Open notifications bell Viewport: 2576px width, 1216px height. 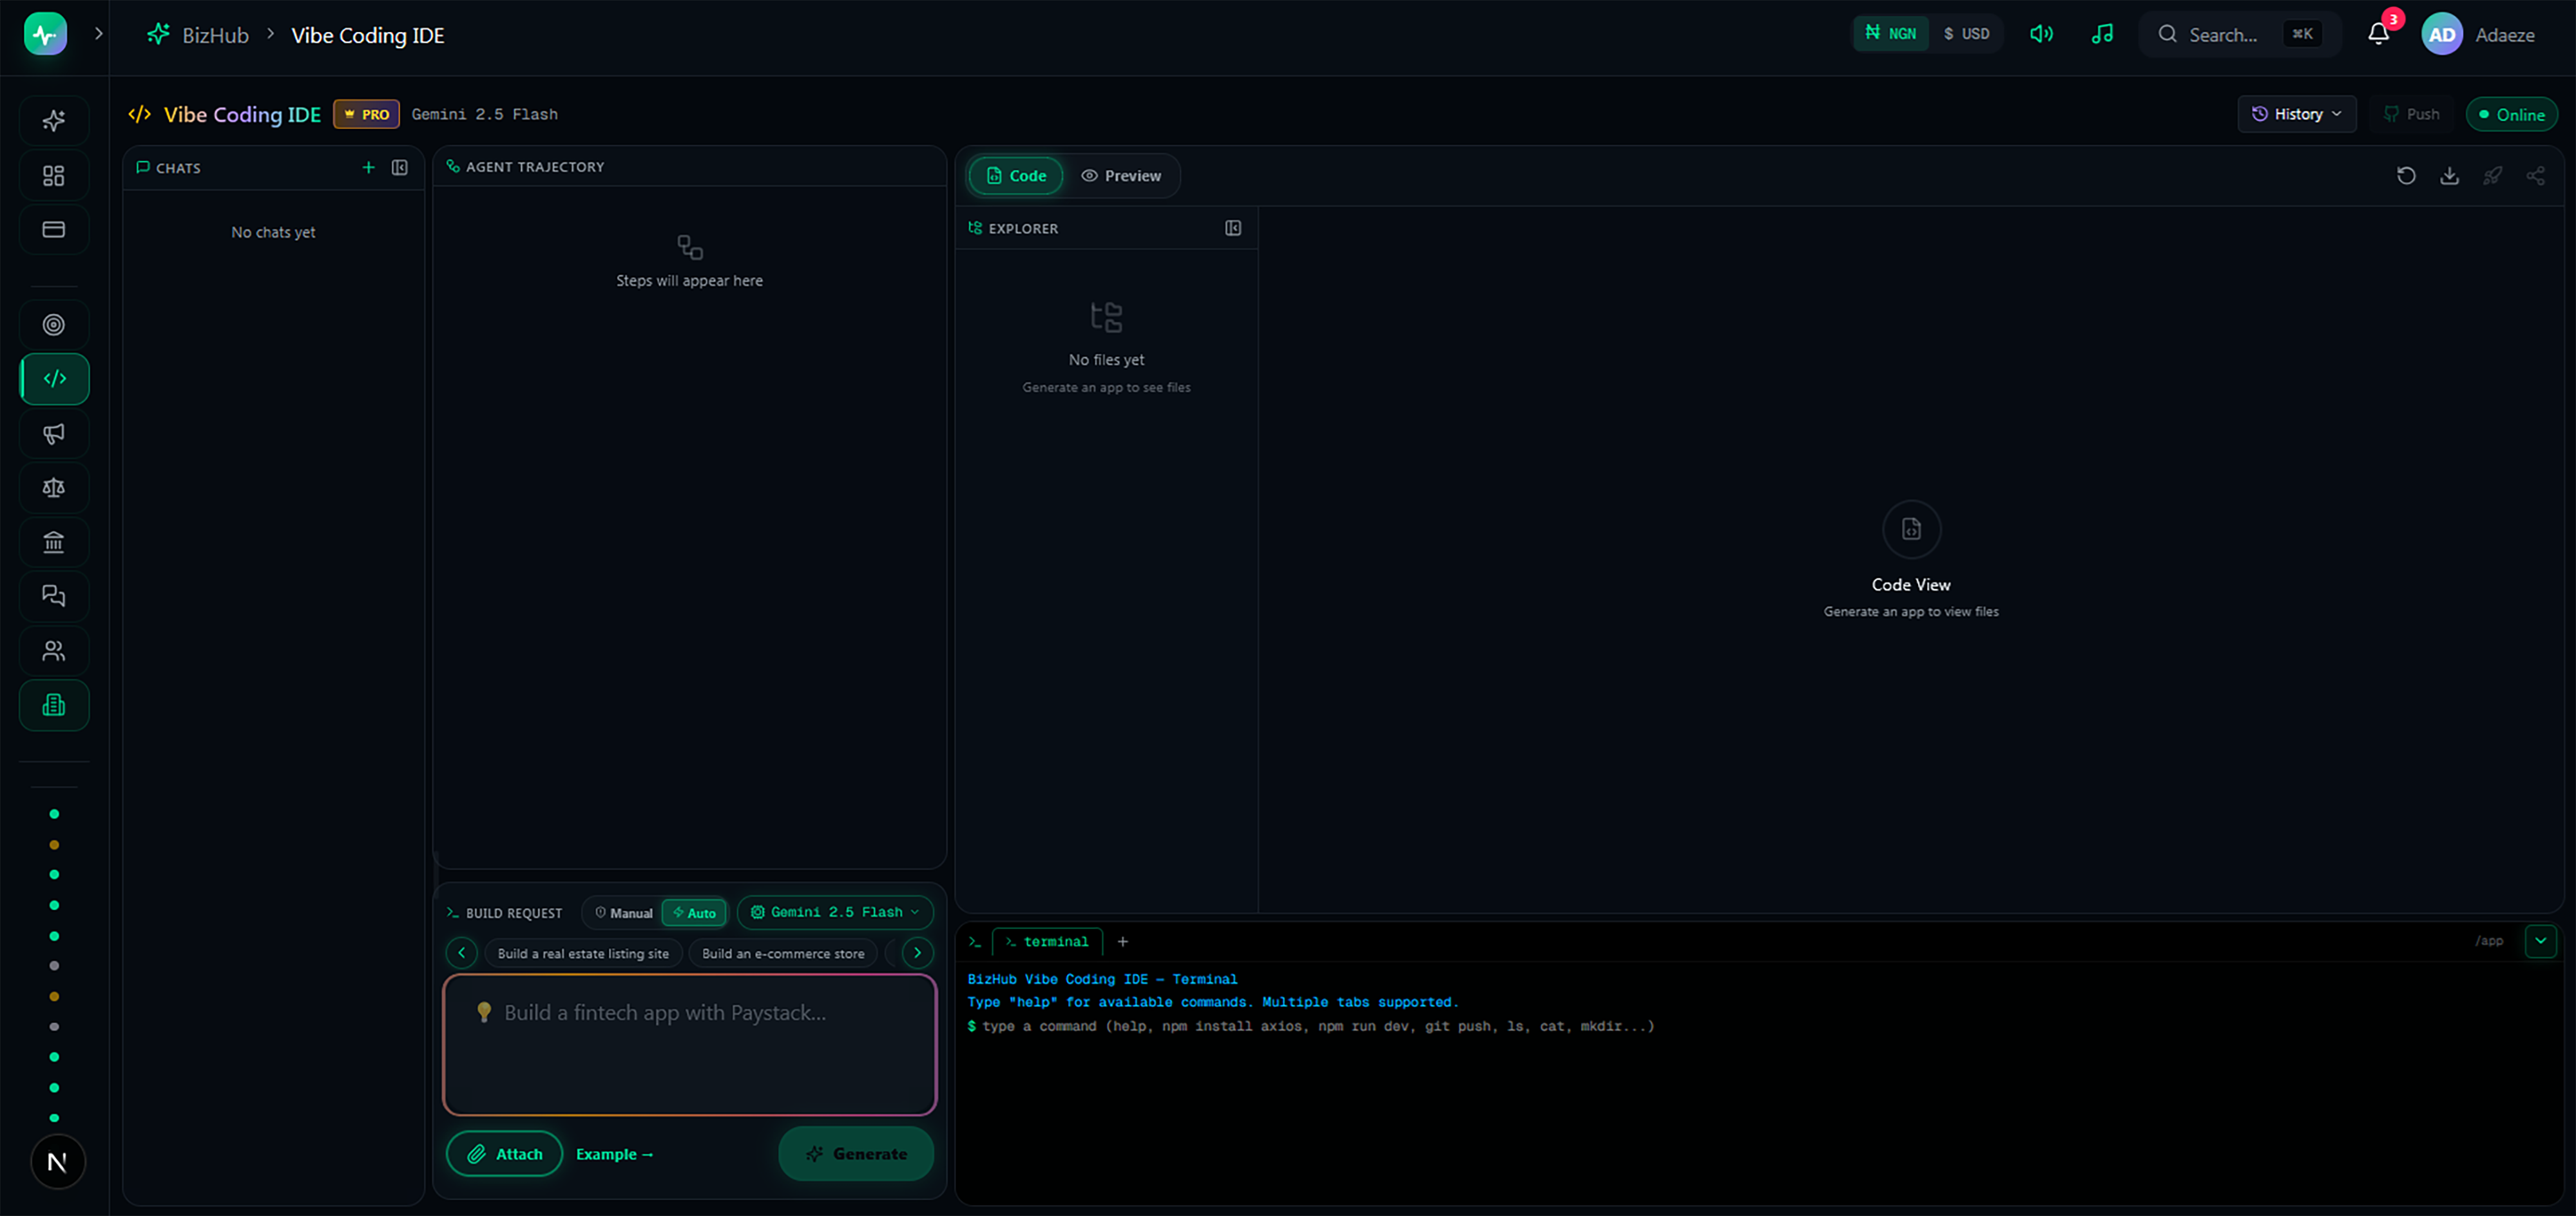pyautogui.click(x=2379, y=34)
